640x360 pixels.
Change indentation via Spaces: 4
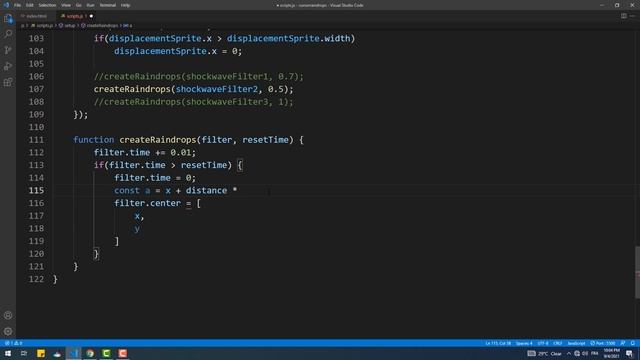click(x=524, y=343)
